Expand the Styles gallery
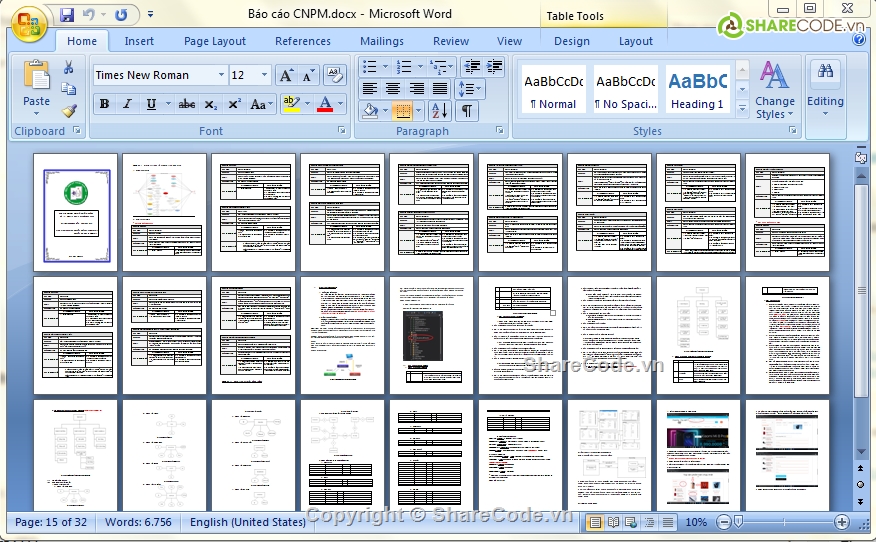Viewport: 876px width, 542px height. pyautogui.click(x=742, y=108)
